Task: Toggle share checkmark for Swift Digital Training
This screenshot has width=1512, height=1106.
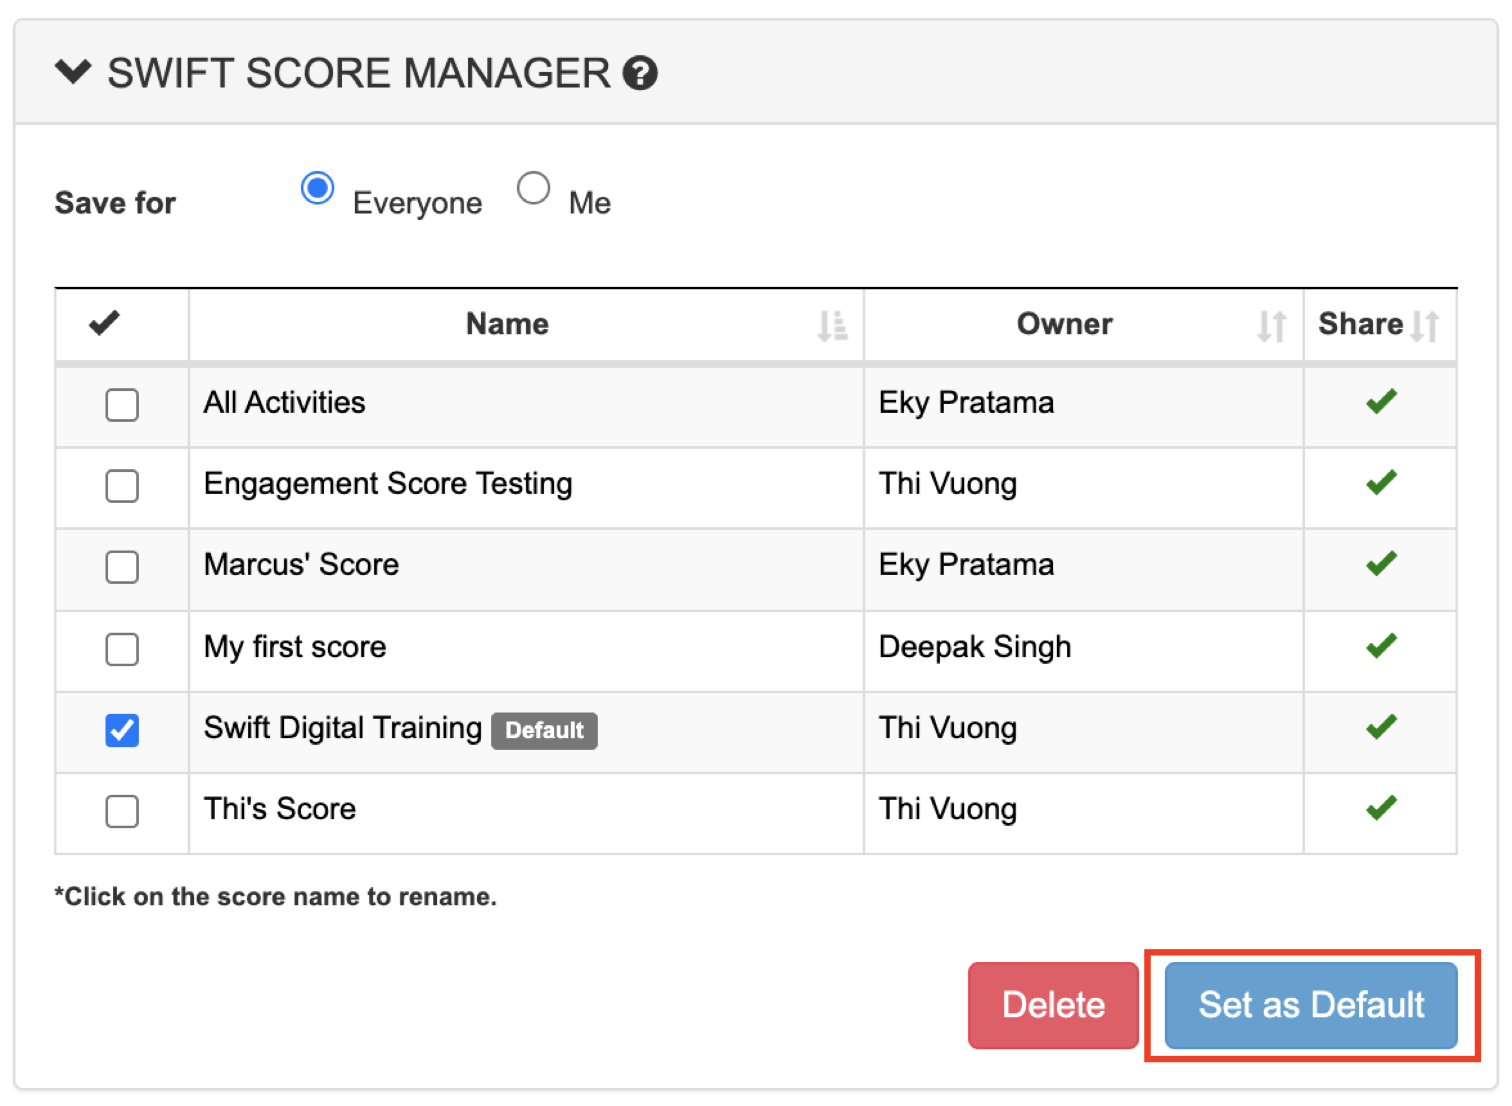Action: coord(1381,727)
